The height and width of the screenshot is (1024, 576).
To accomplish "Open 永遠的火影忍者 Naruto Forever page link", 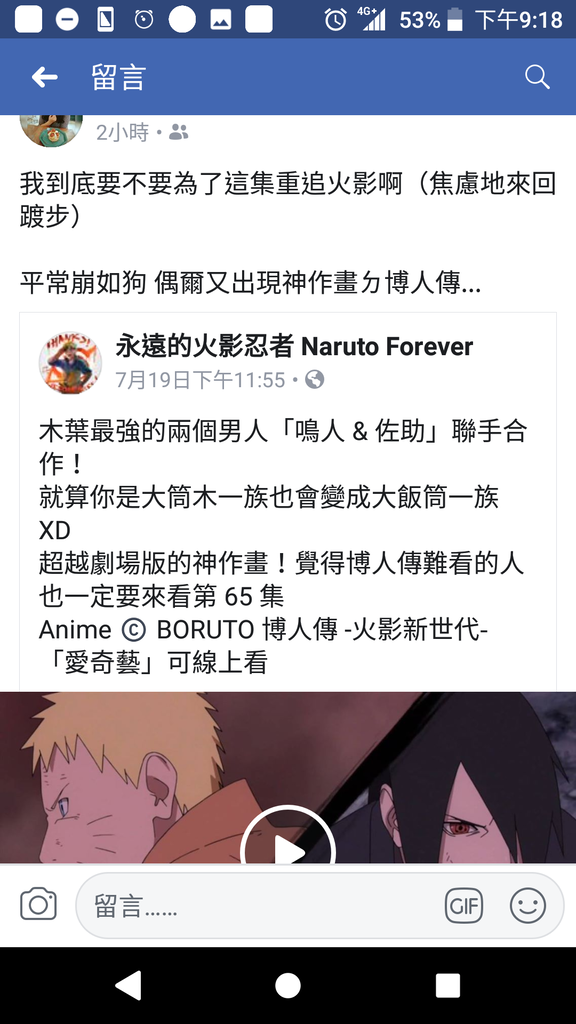I will [295, 347].
